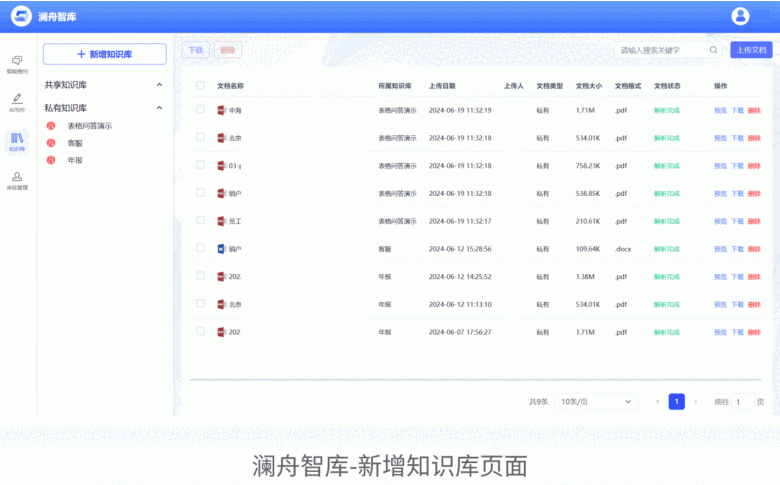Open the 10条/页 page size dropdown
The image size is (780, 485).
coord(596,401)
